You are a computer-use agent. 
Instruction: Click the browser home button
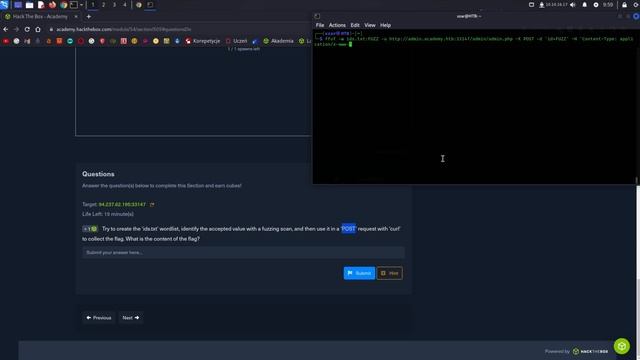[x=38, y=29]
